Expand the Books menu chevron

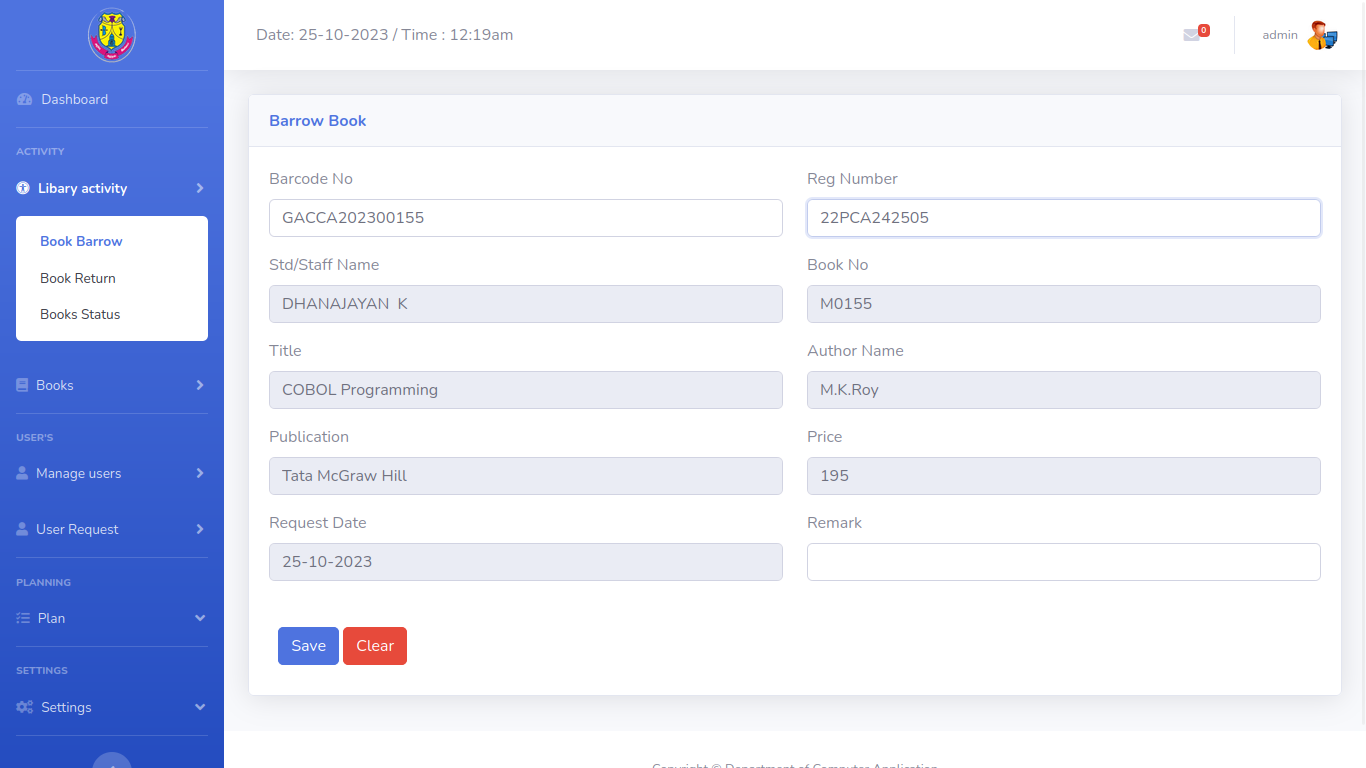click(x=200, y=385)
